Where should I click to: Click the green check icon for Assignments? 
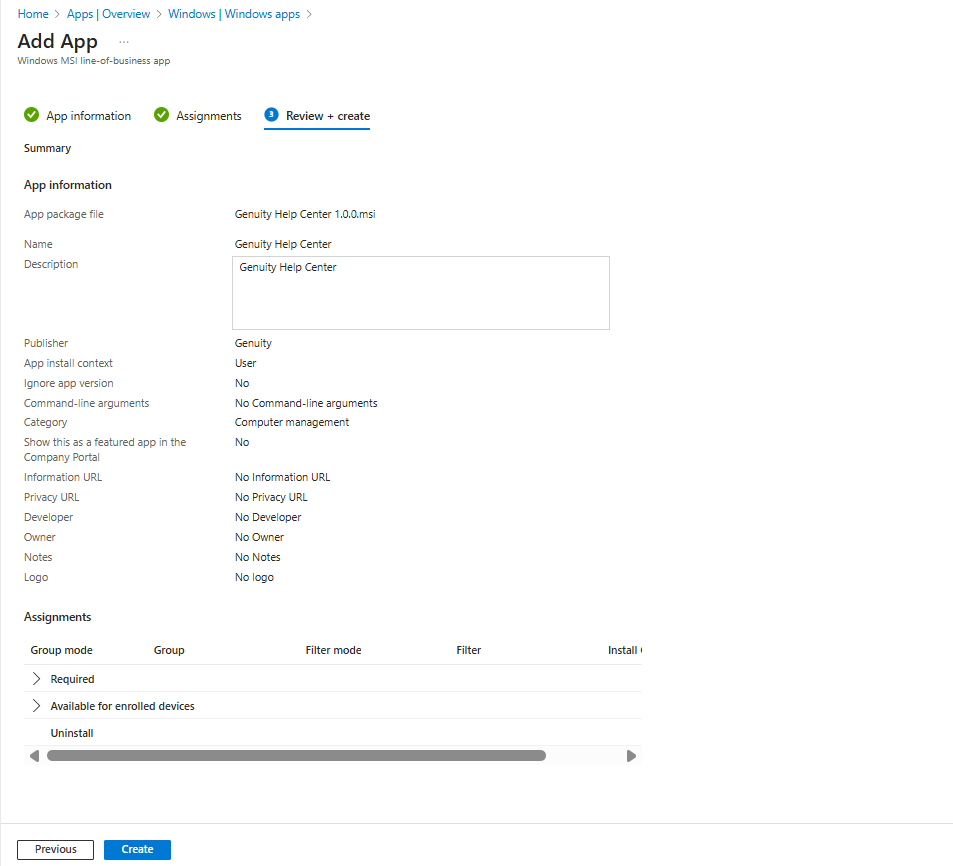point(161,115)
